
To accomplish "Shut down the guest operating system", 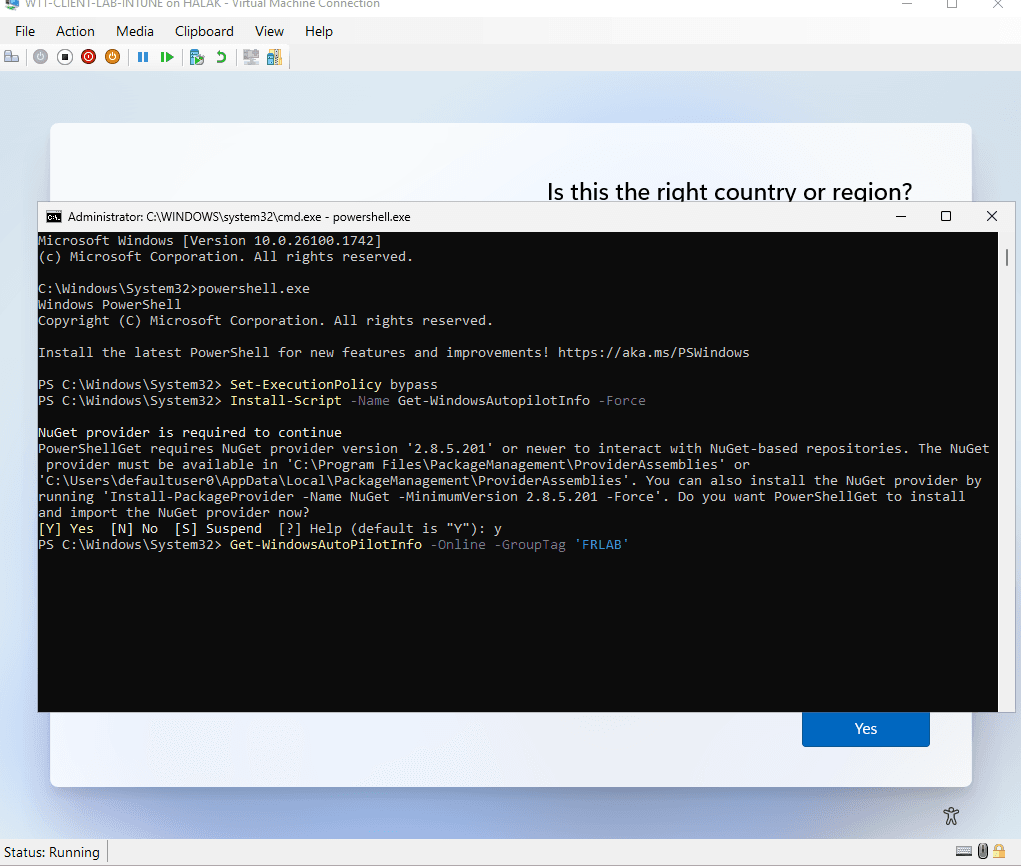I will point(88,57).
